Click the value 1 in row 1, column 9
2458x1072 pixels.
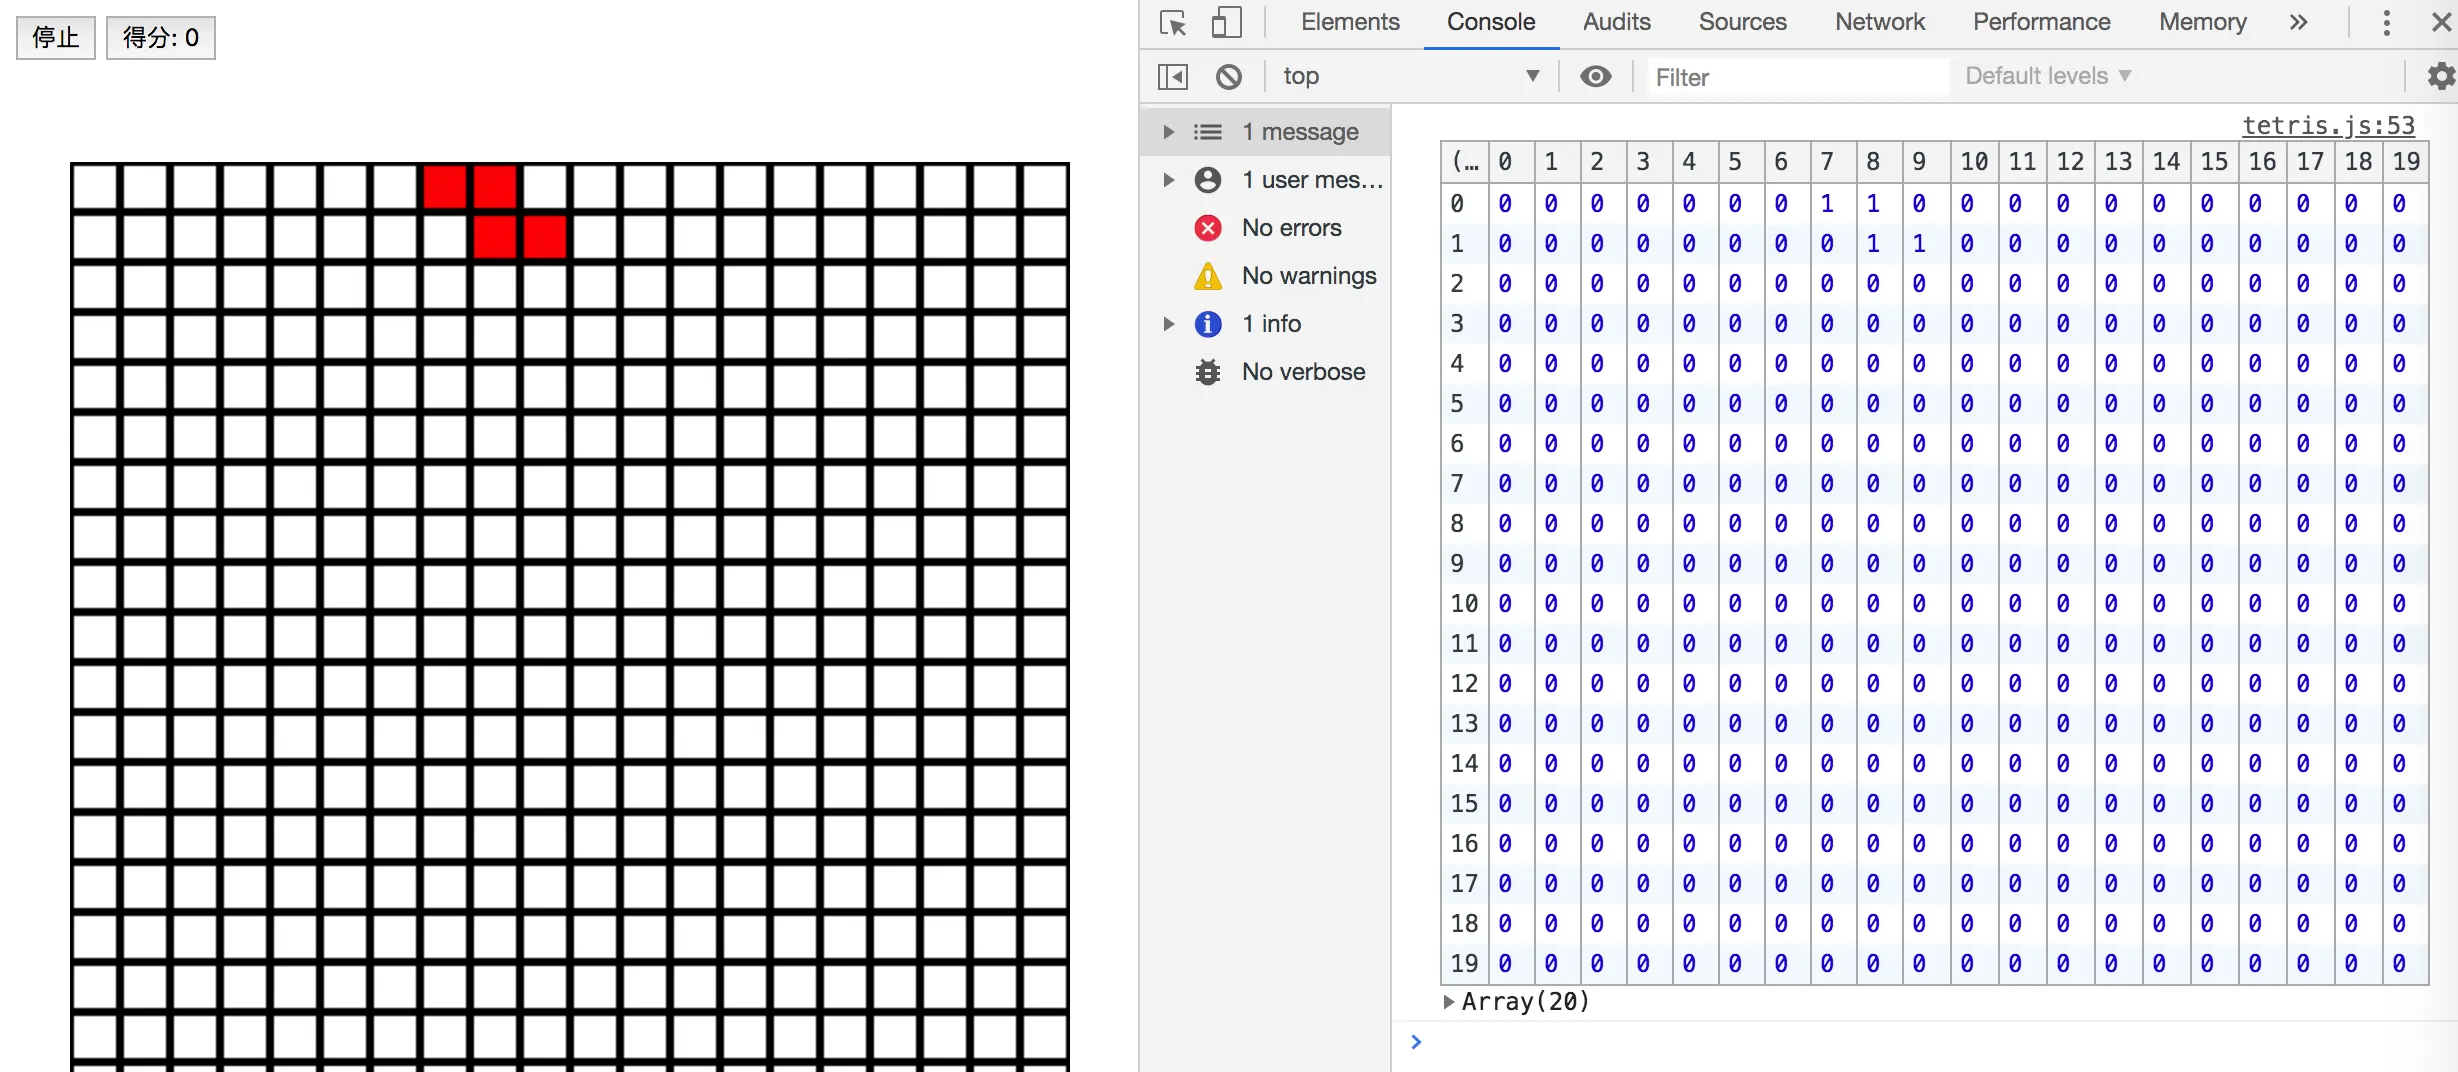[1919, 244]
